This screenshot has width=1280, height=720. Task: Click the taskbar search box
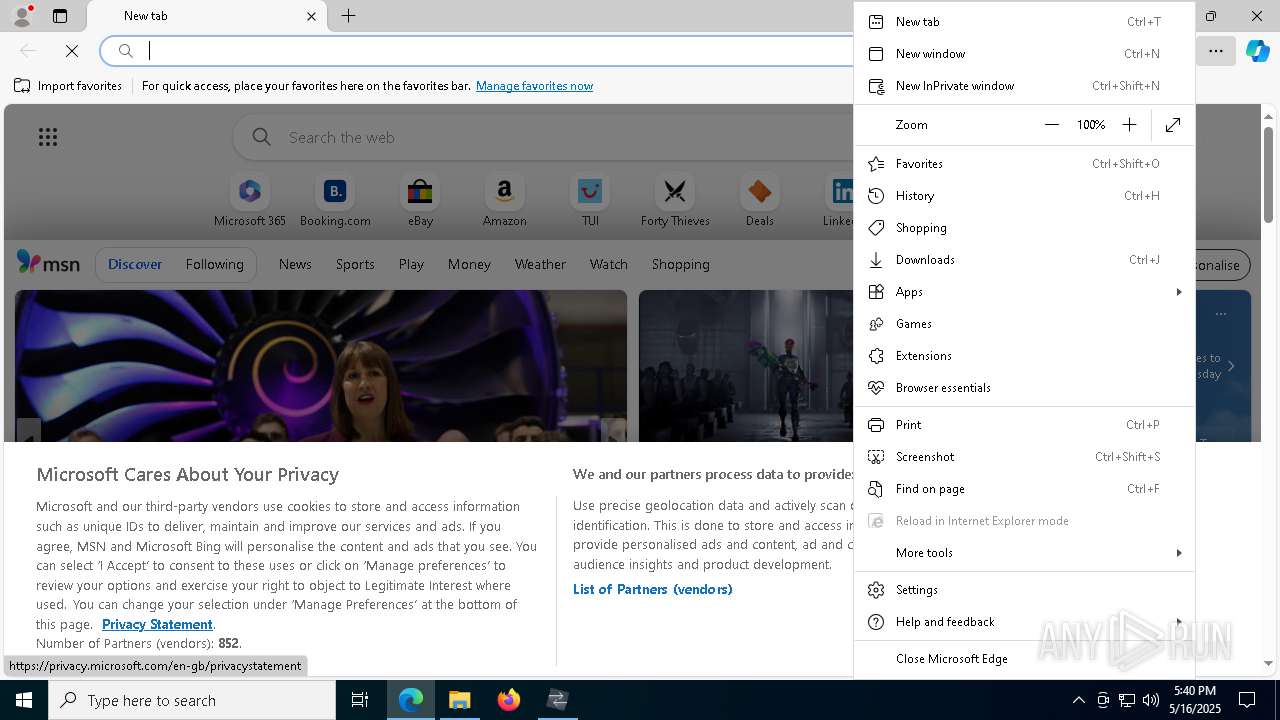coord(192,700)
